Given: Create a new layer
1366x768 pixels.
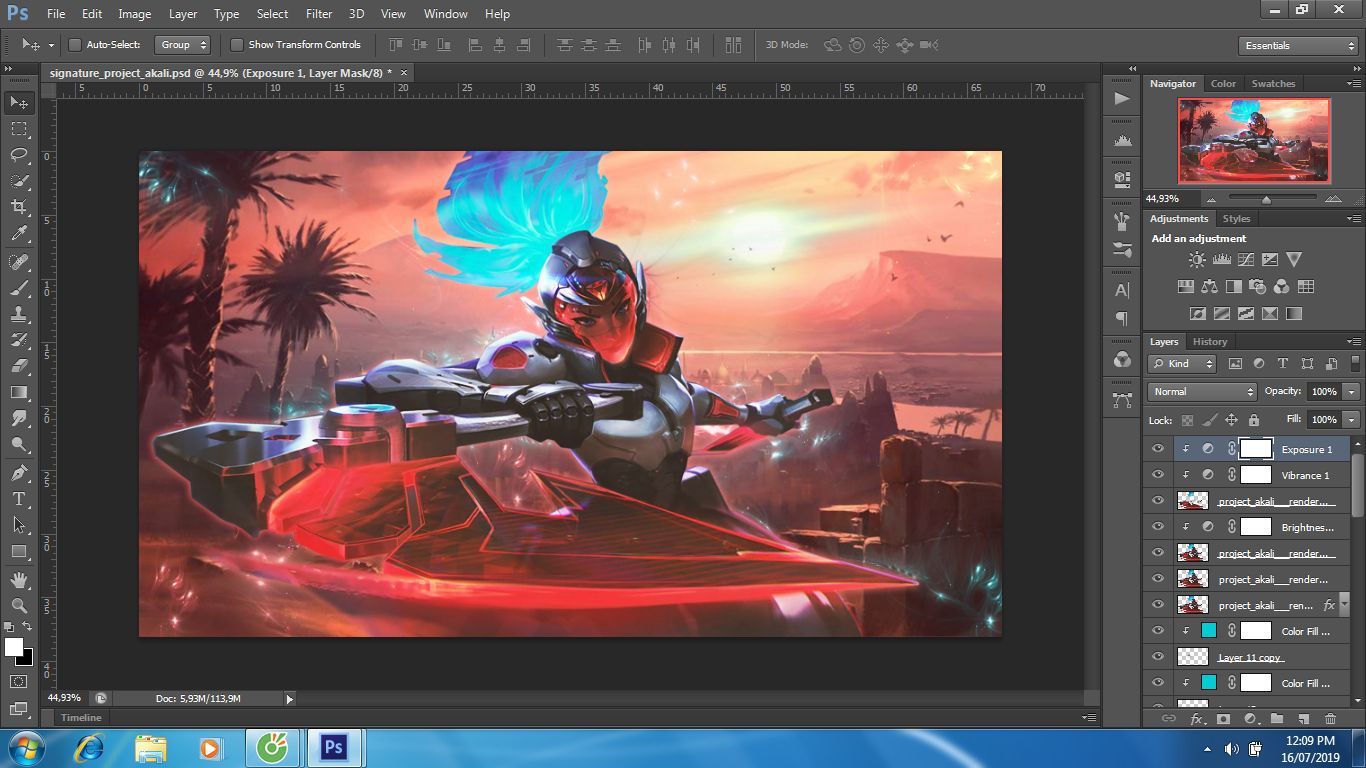Looking at the screenshot, I should [x=1303, y=719].
